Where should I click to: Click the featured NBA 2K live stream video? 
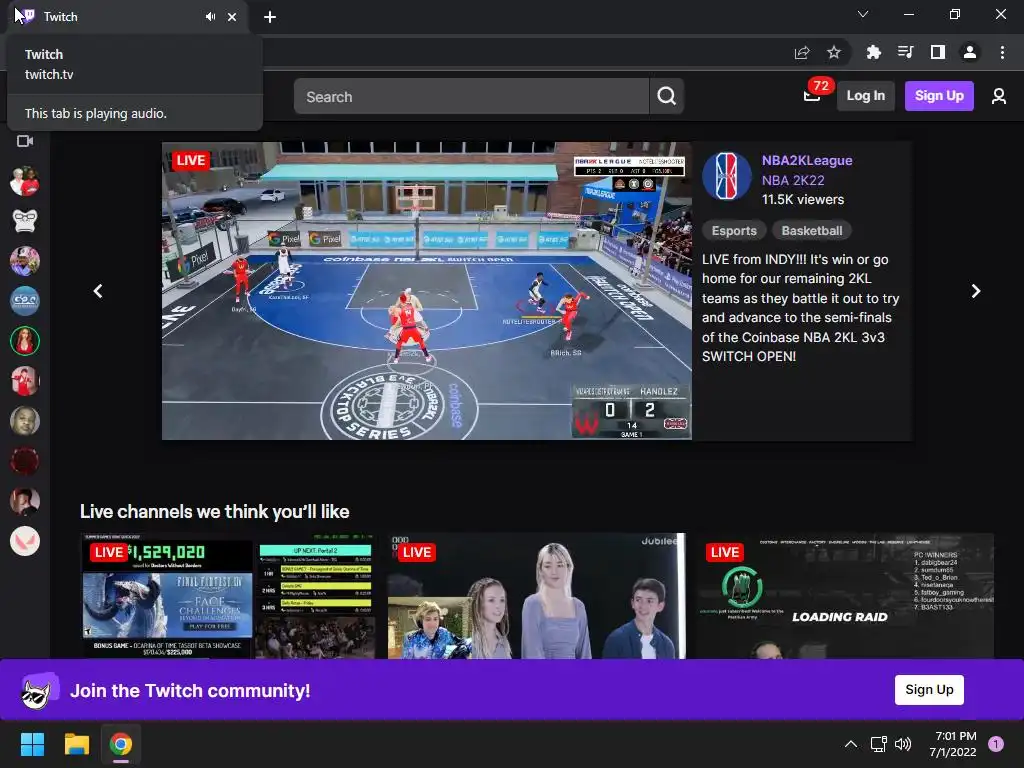(426, 291)
